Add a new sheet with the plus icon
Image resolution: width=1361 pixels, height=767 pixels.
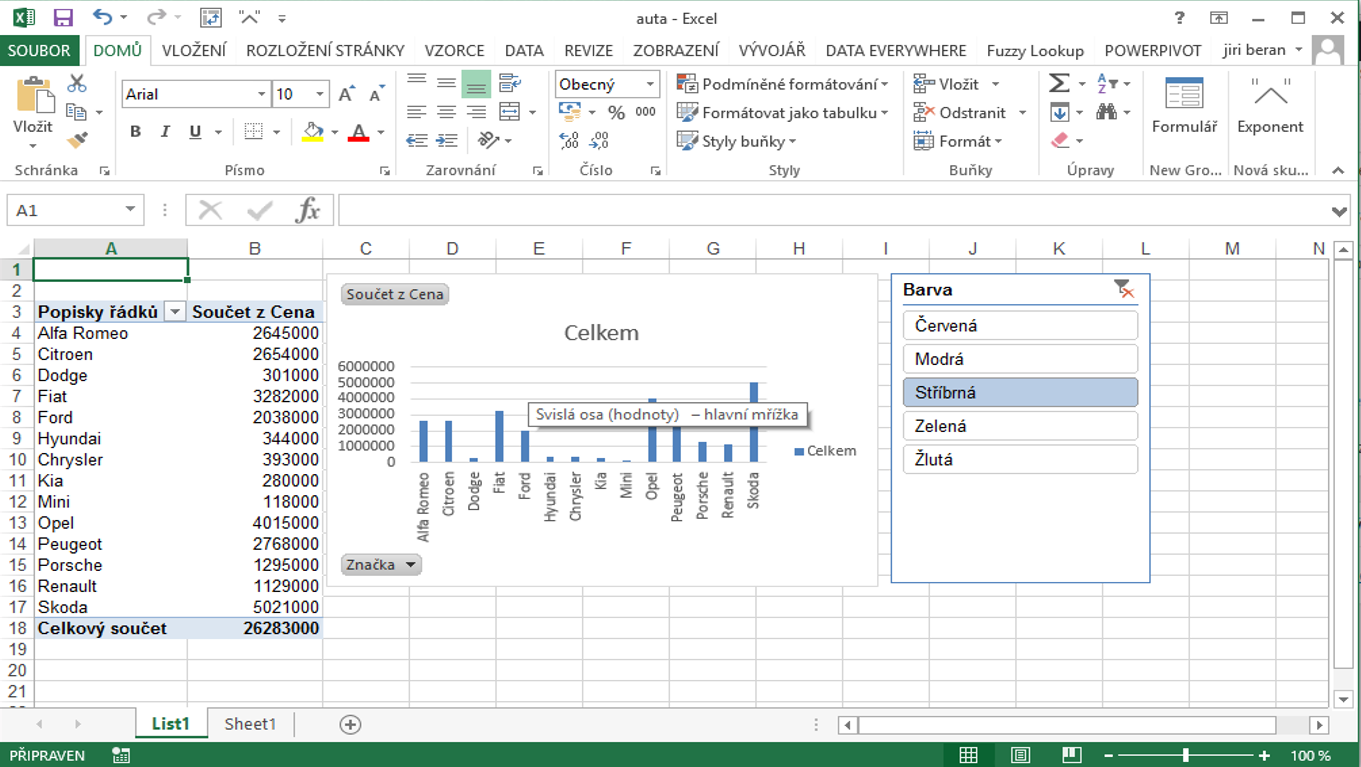[x=350, y=725]
